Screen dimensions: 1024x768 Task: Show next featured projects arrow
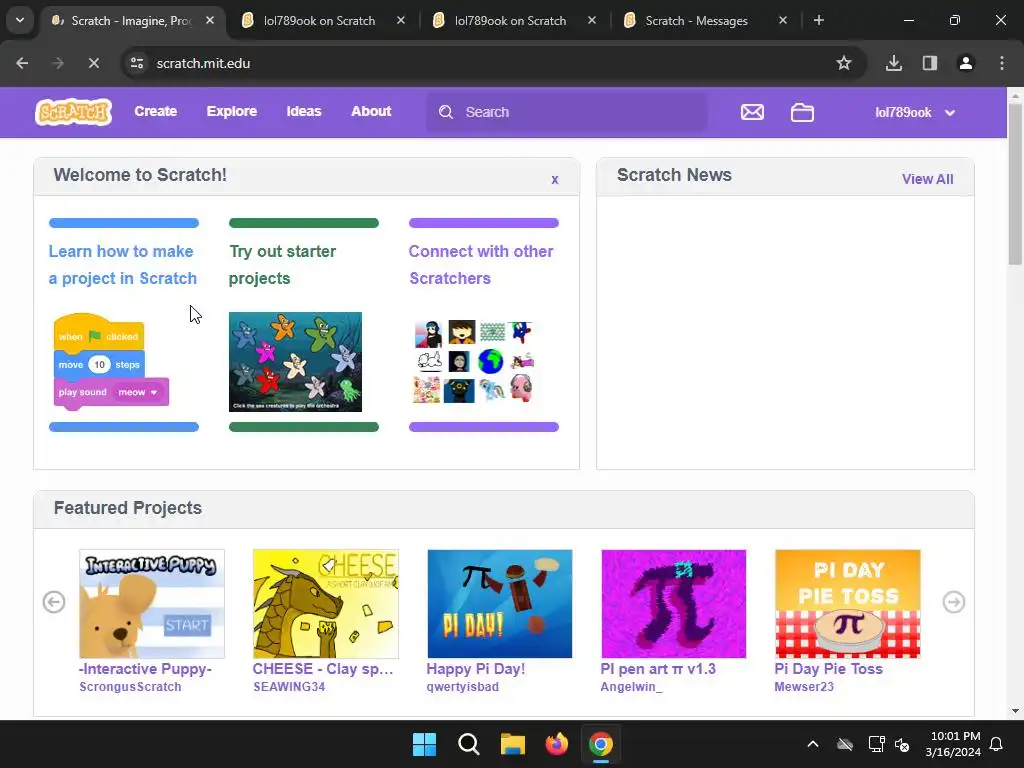point(954,602)
